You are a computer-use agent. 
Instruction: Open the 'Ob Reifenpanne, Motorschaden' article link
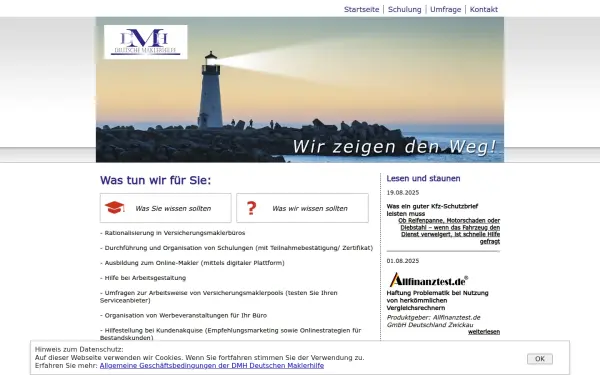[449, 231]
